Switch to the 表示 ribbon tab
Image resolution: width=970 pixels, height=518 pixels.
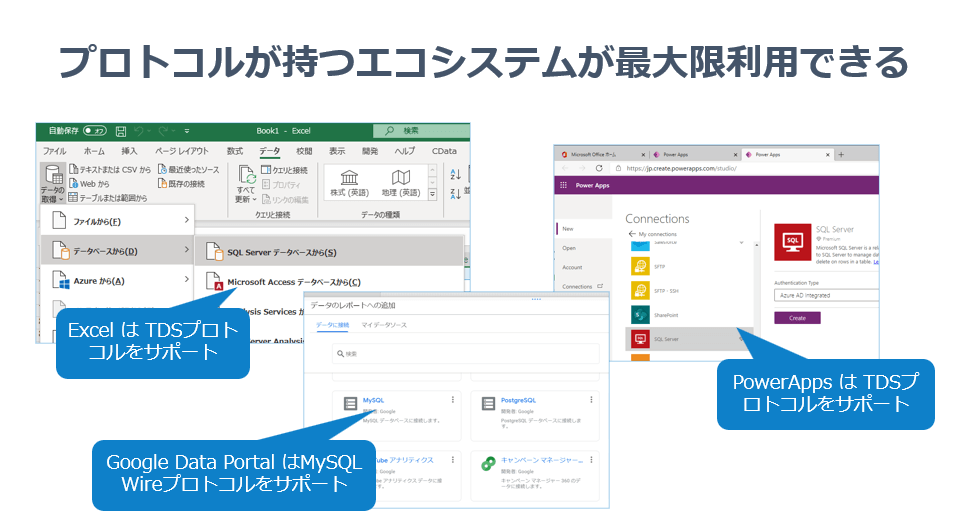coord(337,151)
